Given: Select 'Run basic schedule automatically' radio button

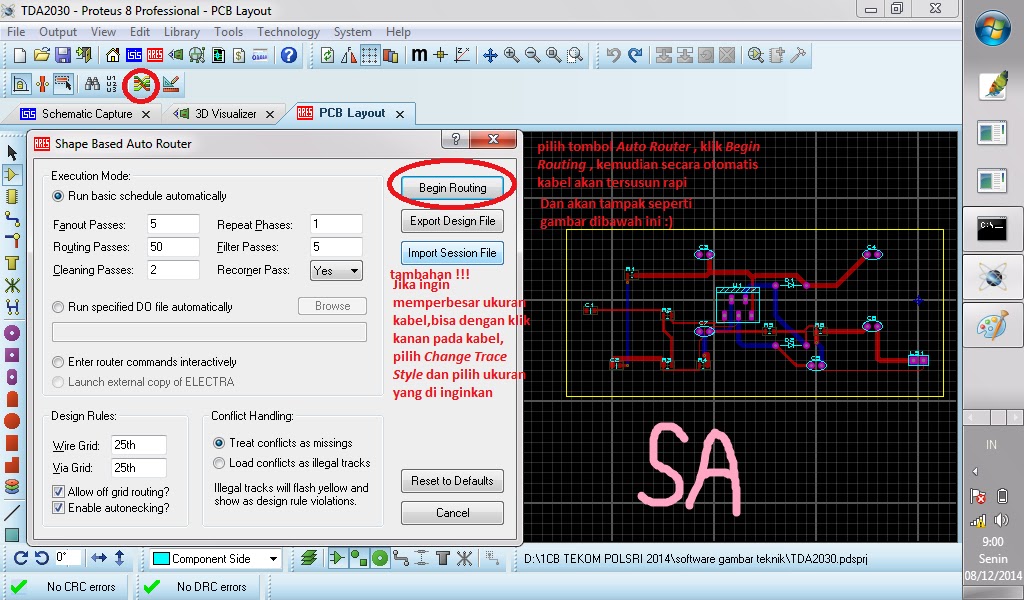Looking at the screenshot, I should point(58,196).
